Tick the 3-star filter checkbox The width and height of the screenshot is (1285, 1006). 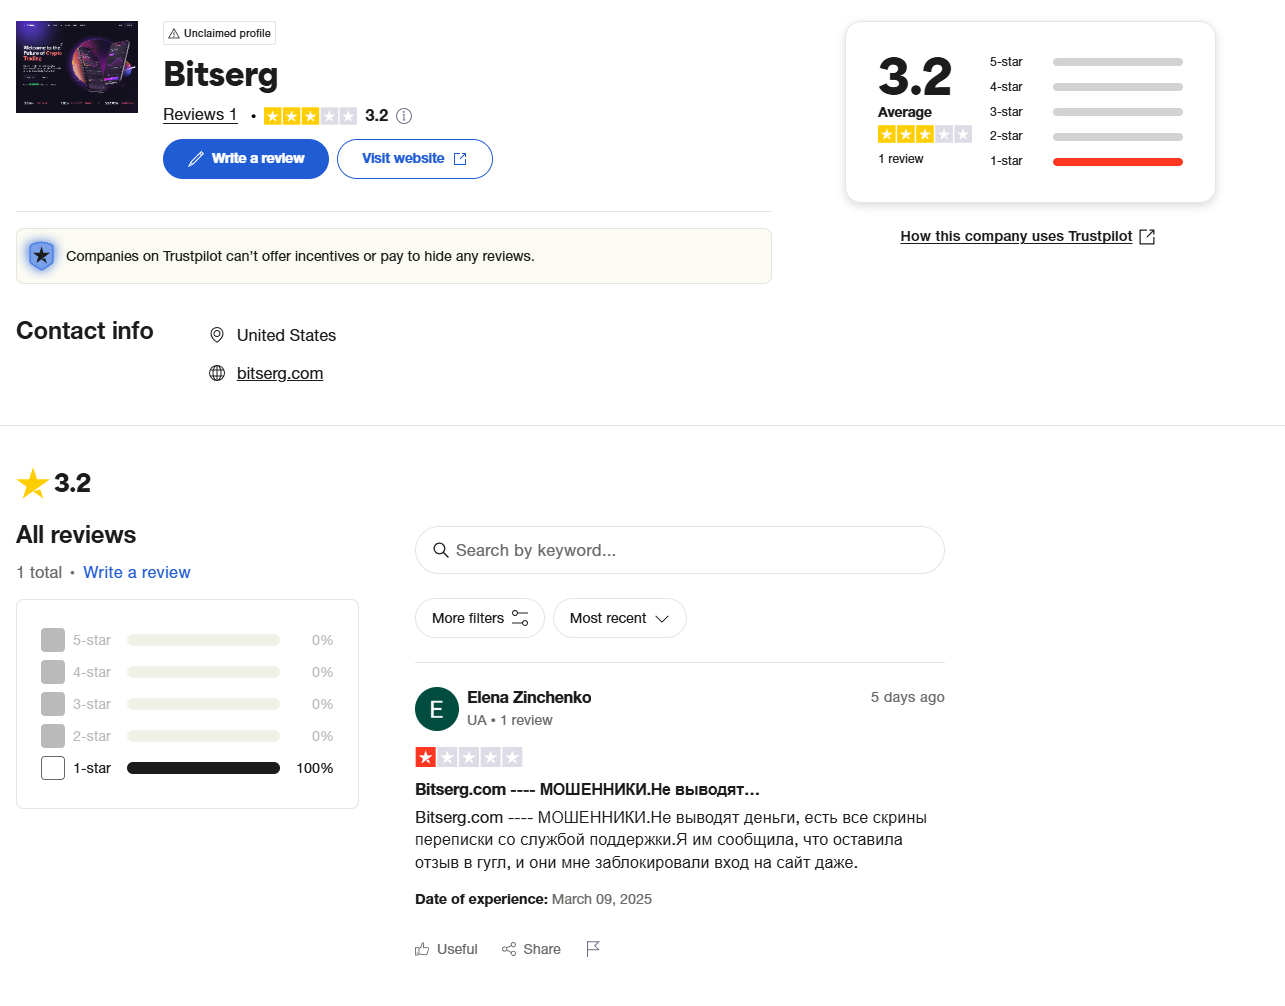(53, 704)
